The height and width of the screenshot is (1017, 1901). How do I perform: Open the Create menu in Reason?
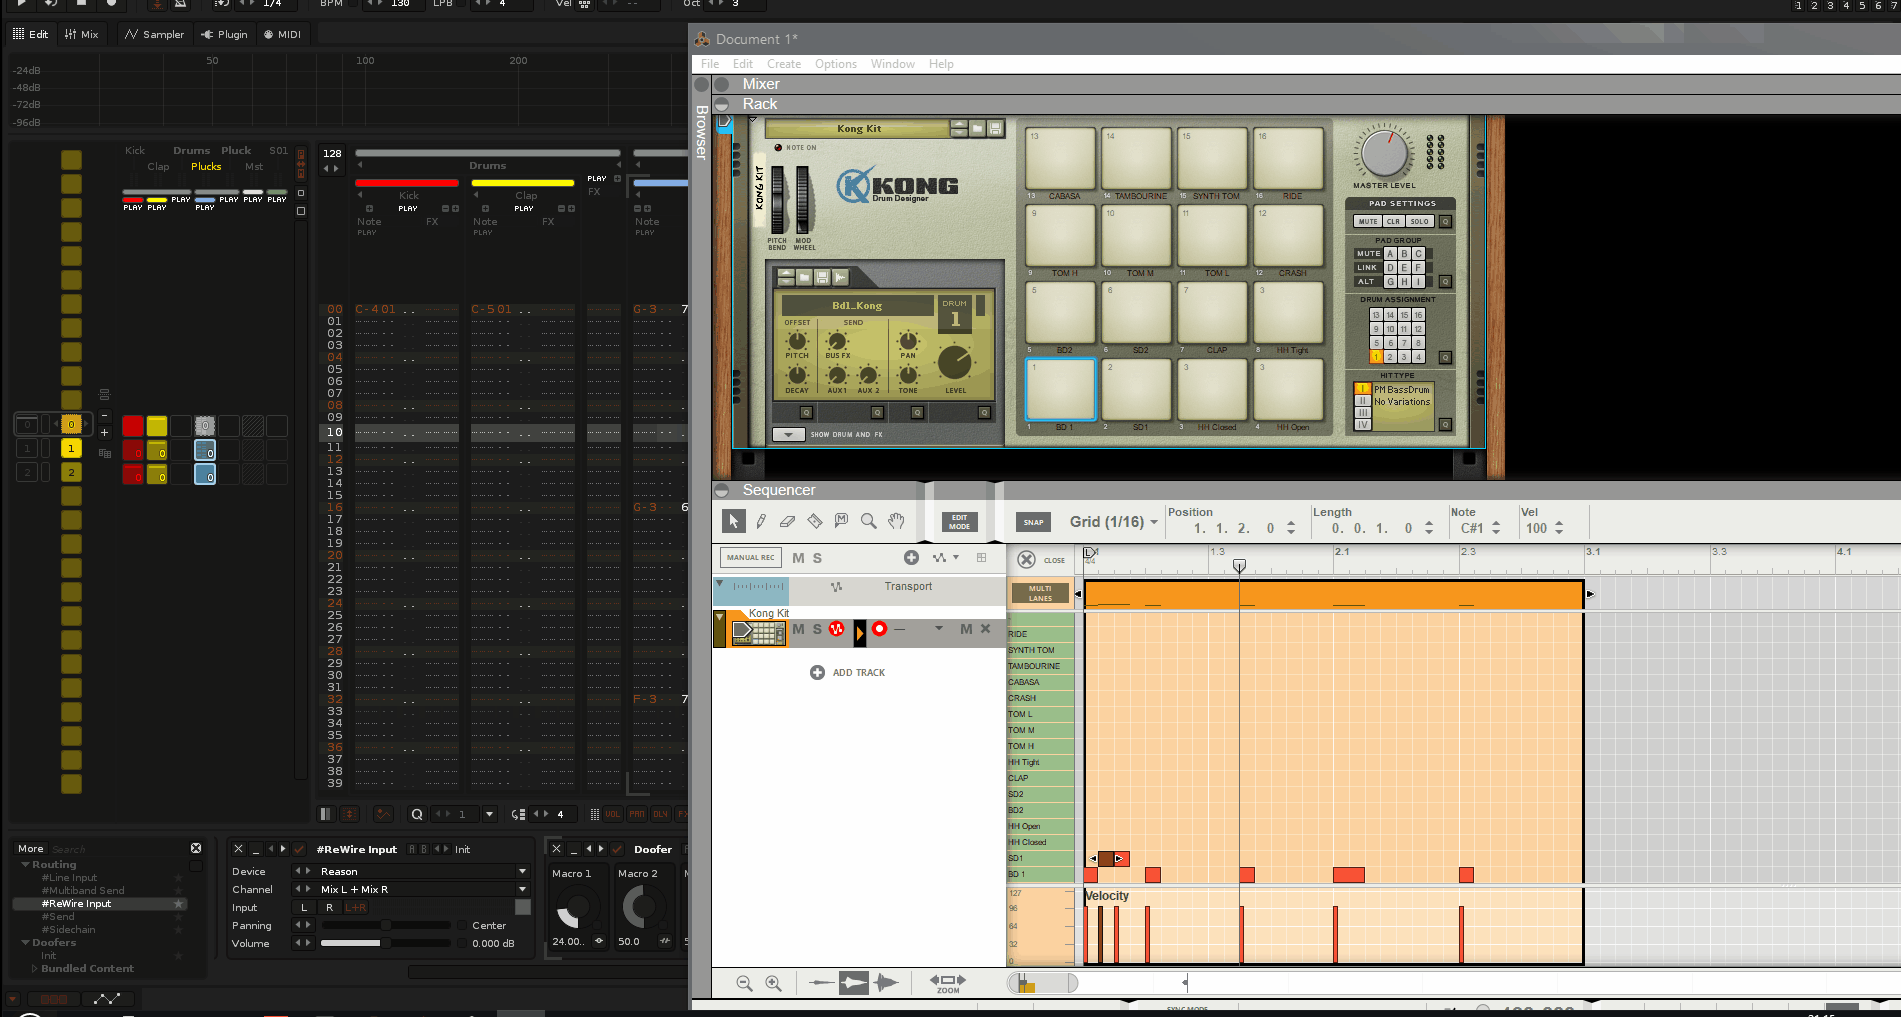click(x=784, y=64)
